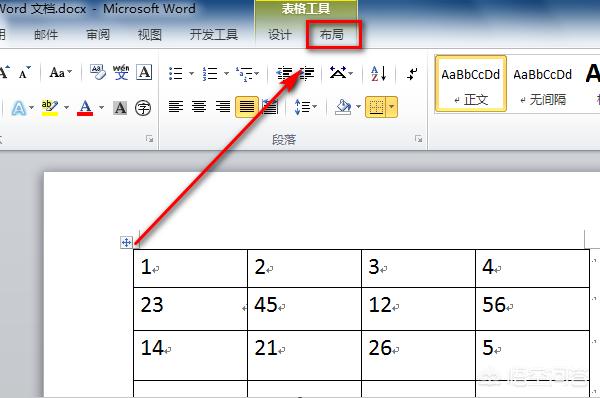Click the clear formatting eraser icon

tap(98, 72)
